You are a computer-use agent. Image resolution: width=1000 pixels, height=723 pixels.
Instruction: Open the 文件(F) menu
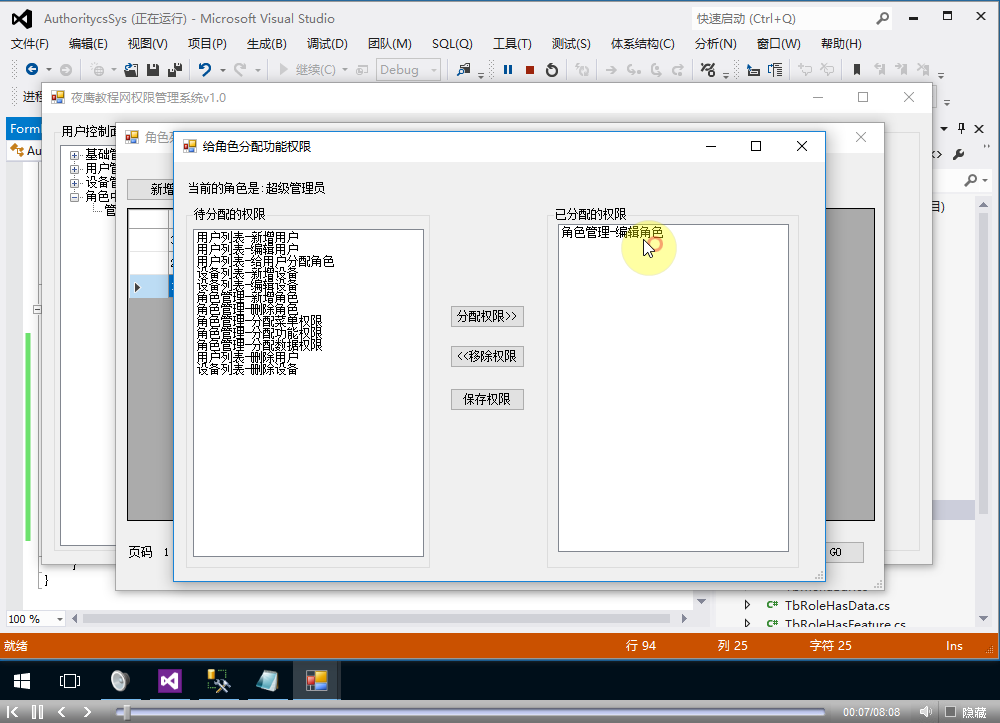pyautogui.click(x=30, y=43)
